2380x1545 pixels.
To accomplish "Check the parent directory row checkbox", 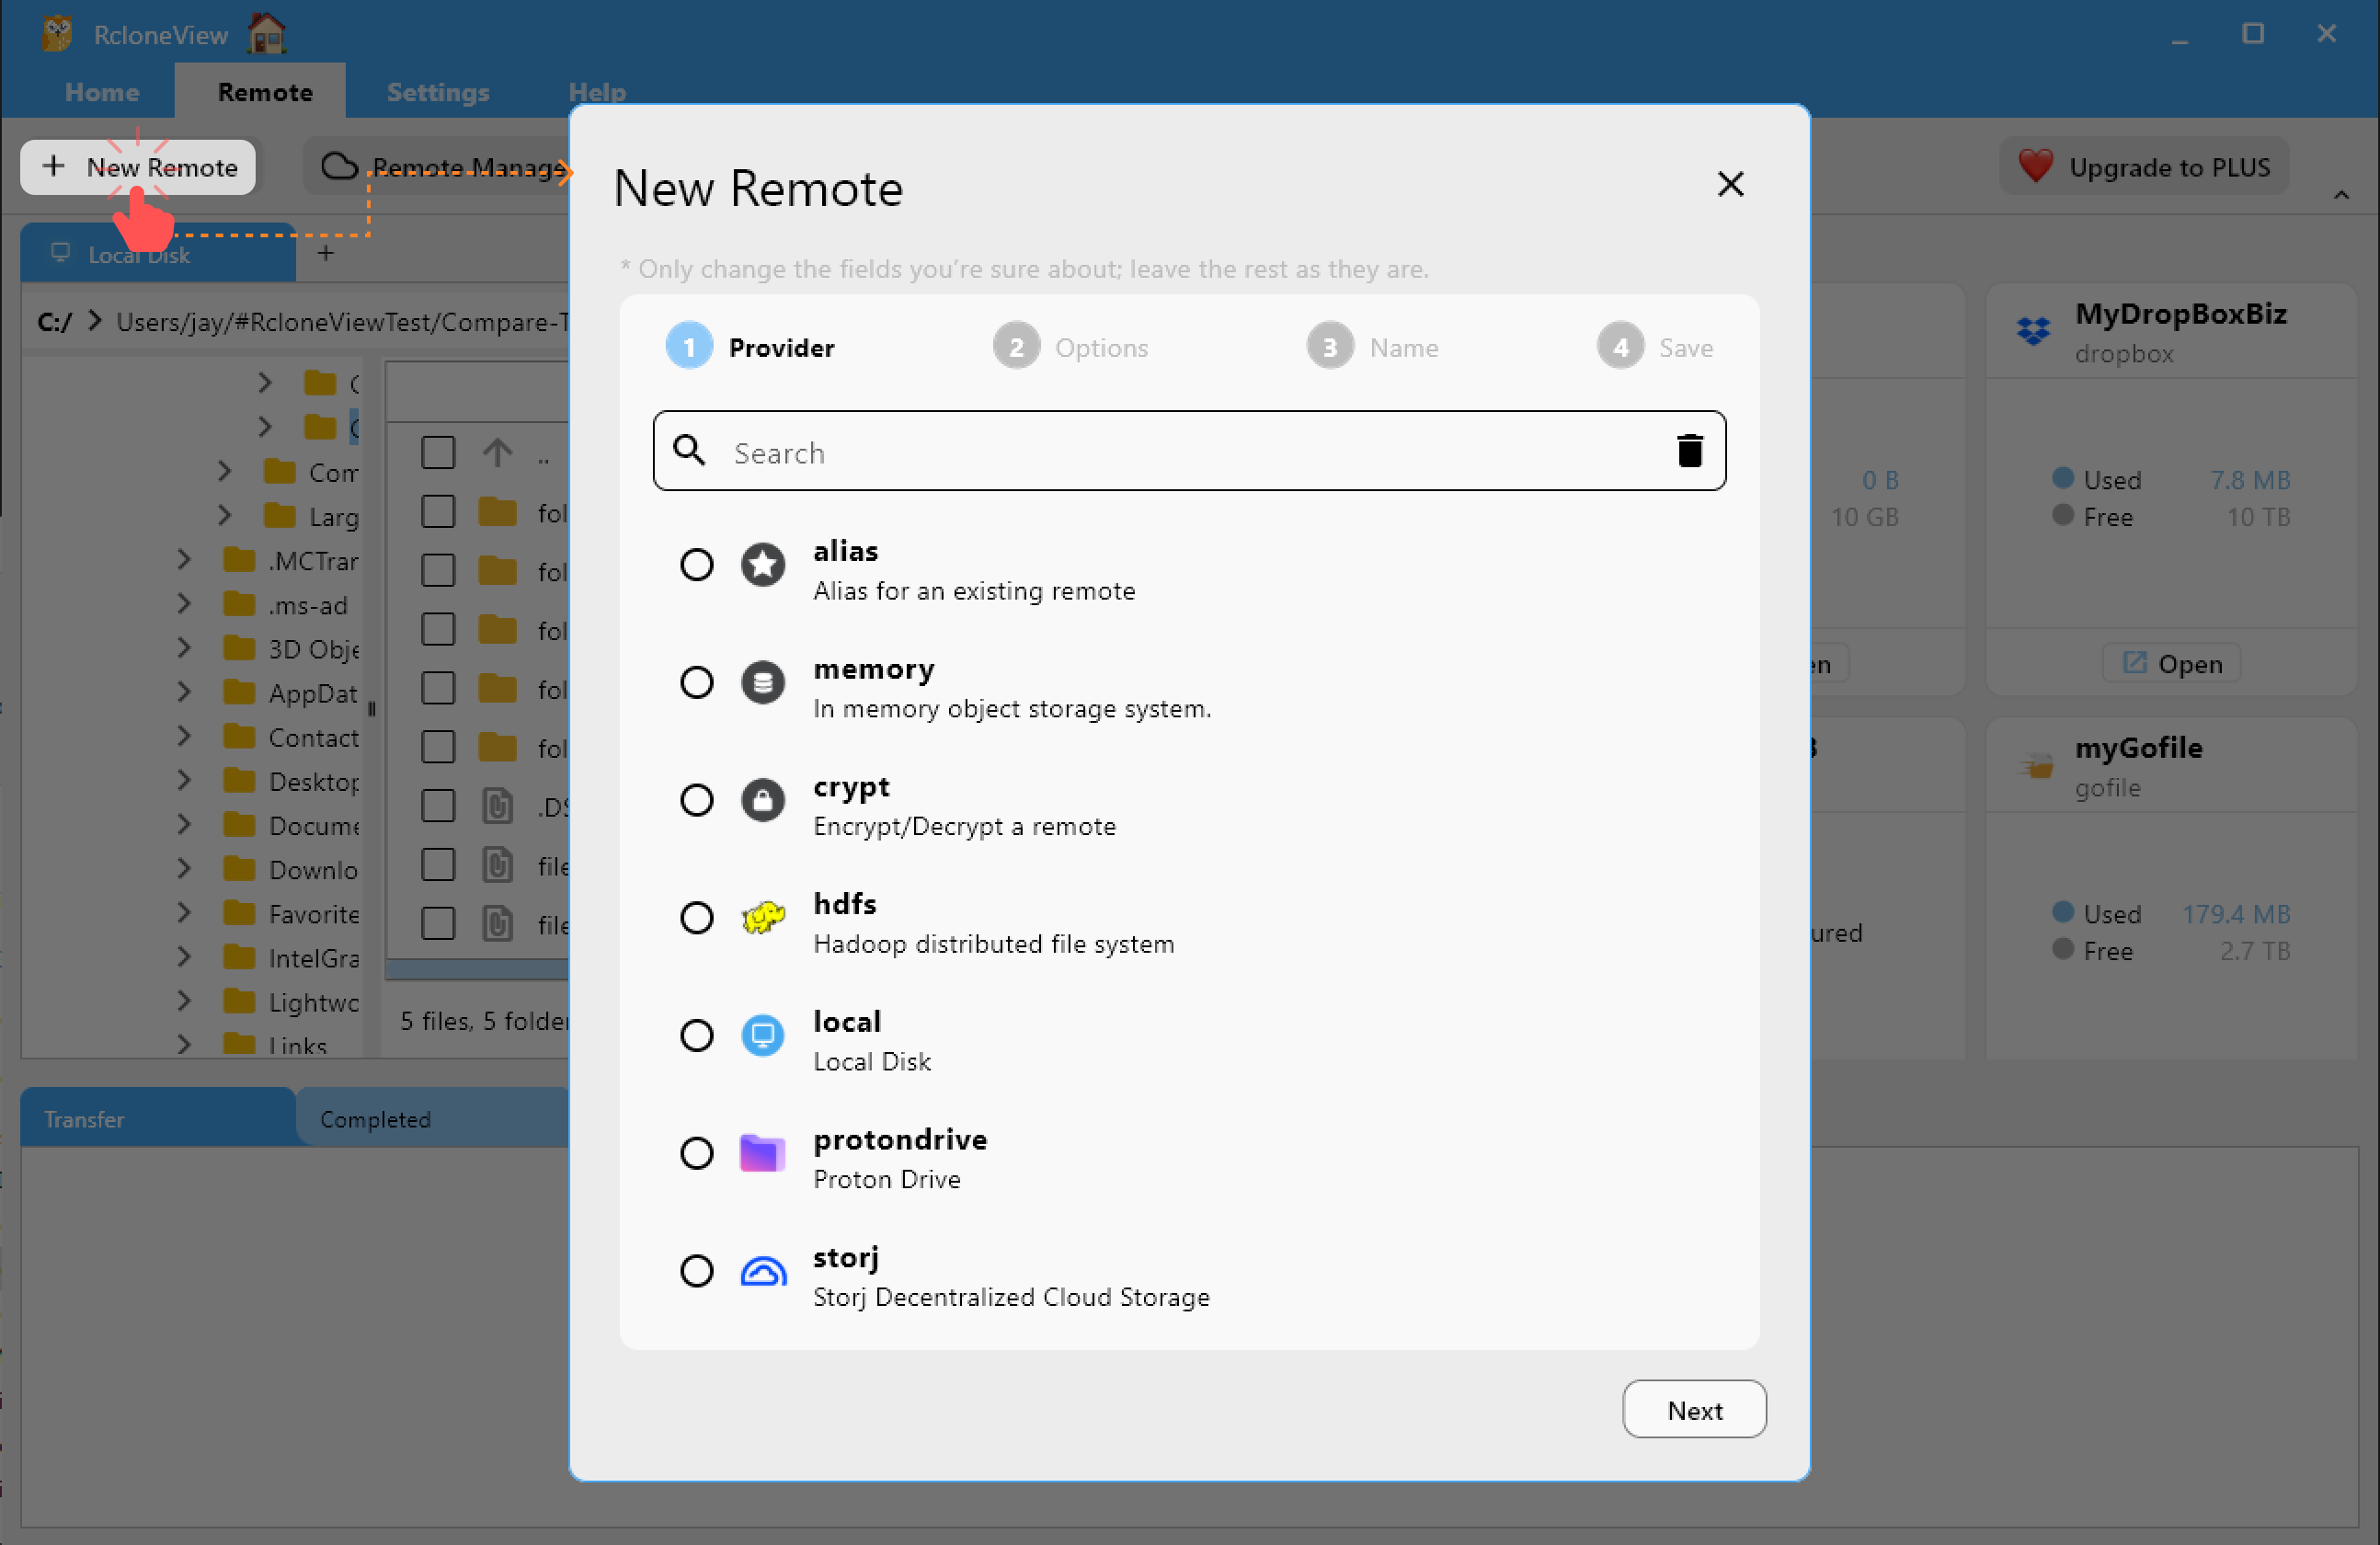I will click(x=437, y=453).
